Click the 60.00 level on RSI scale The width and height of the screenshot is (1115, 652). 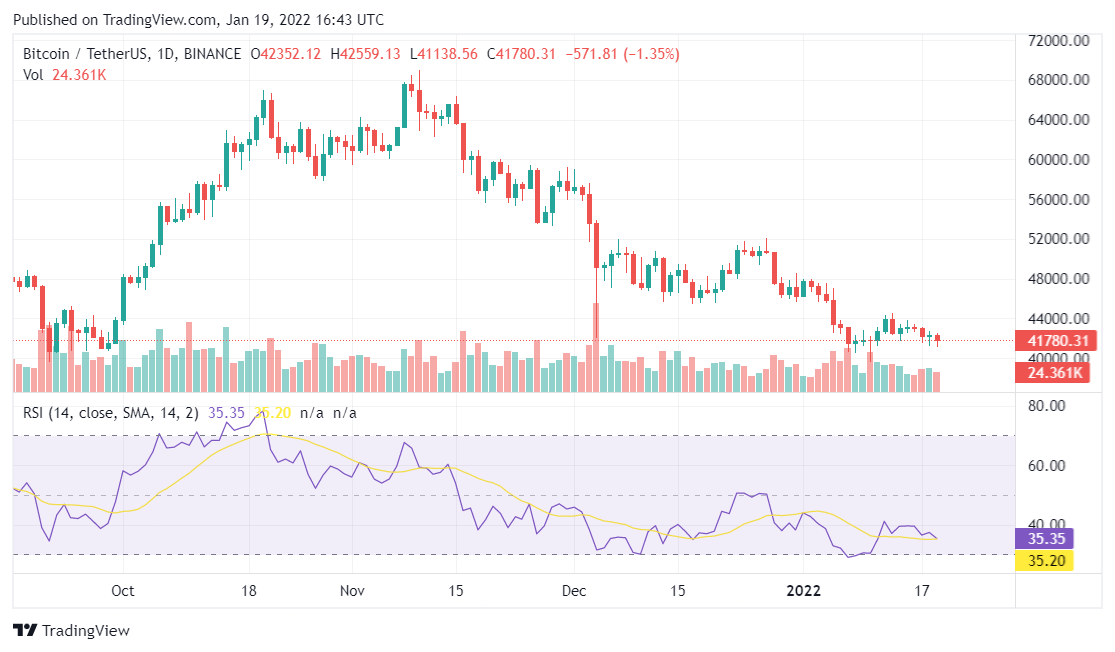coord(1049,466)
